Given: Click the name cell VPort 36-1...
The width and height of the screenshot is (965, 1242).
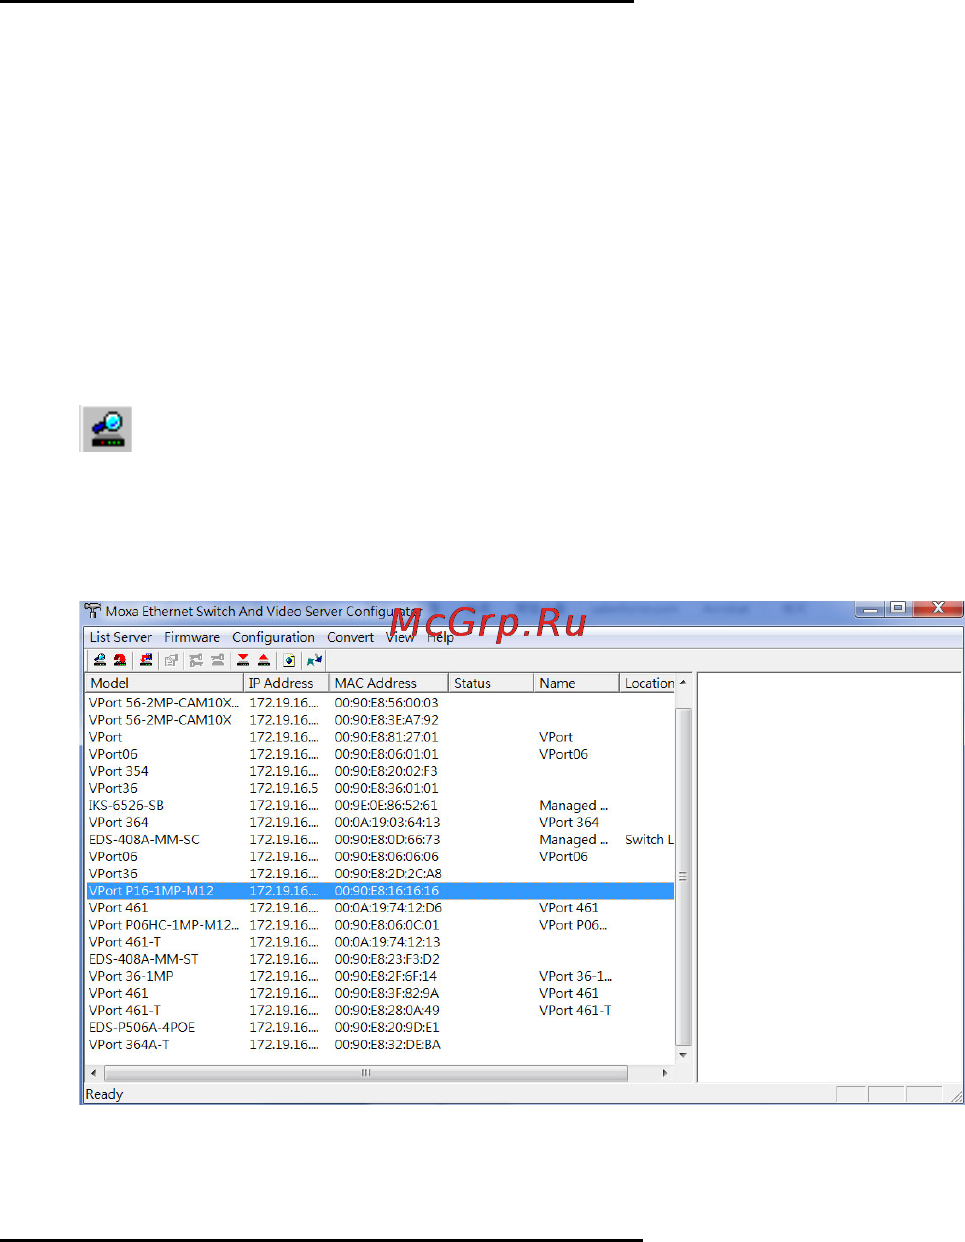Looking at the screenshot, I should (x=576, y=976).
